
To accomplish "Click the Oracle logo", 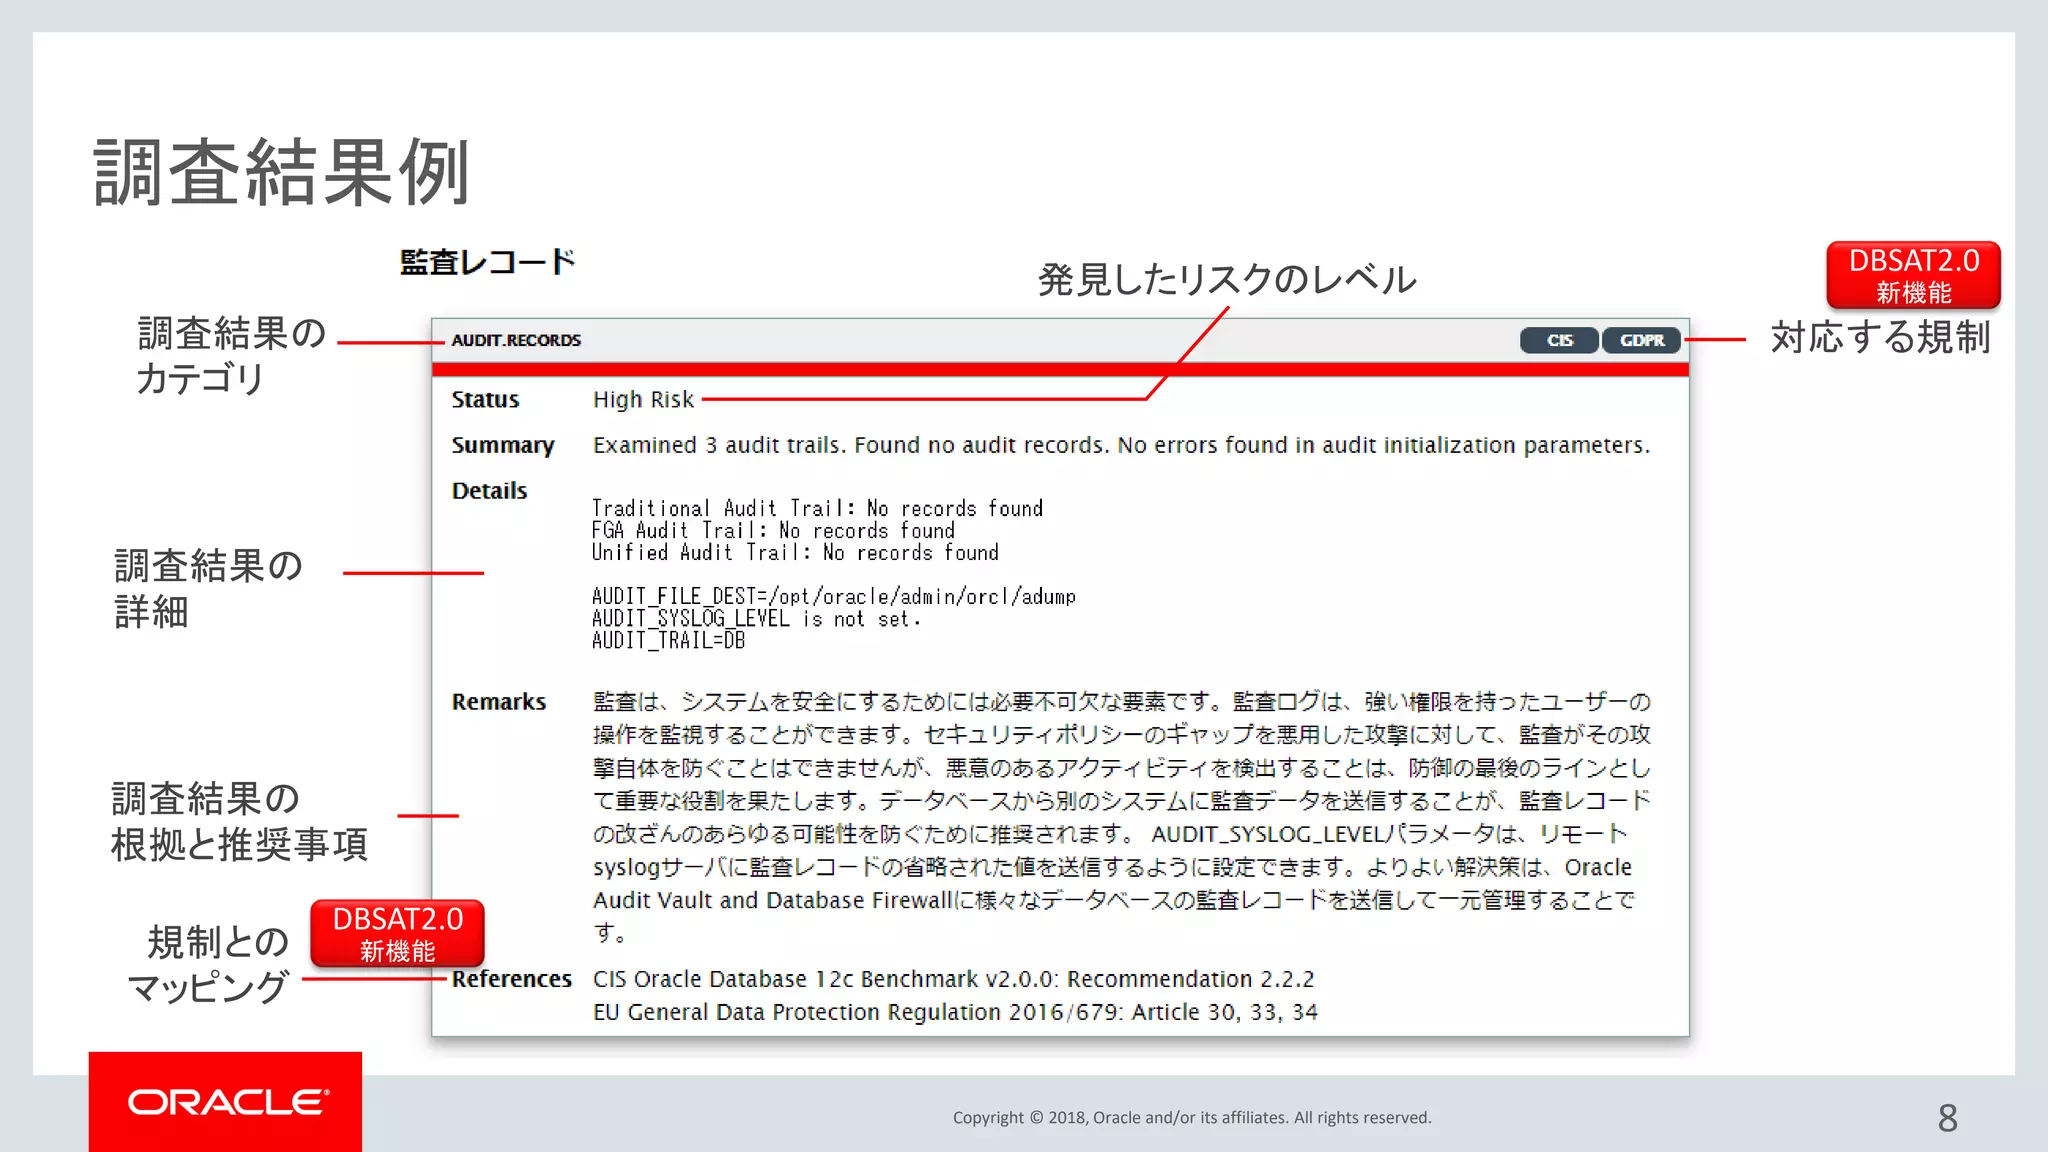I will [x=226, y=1102].
